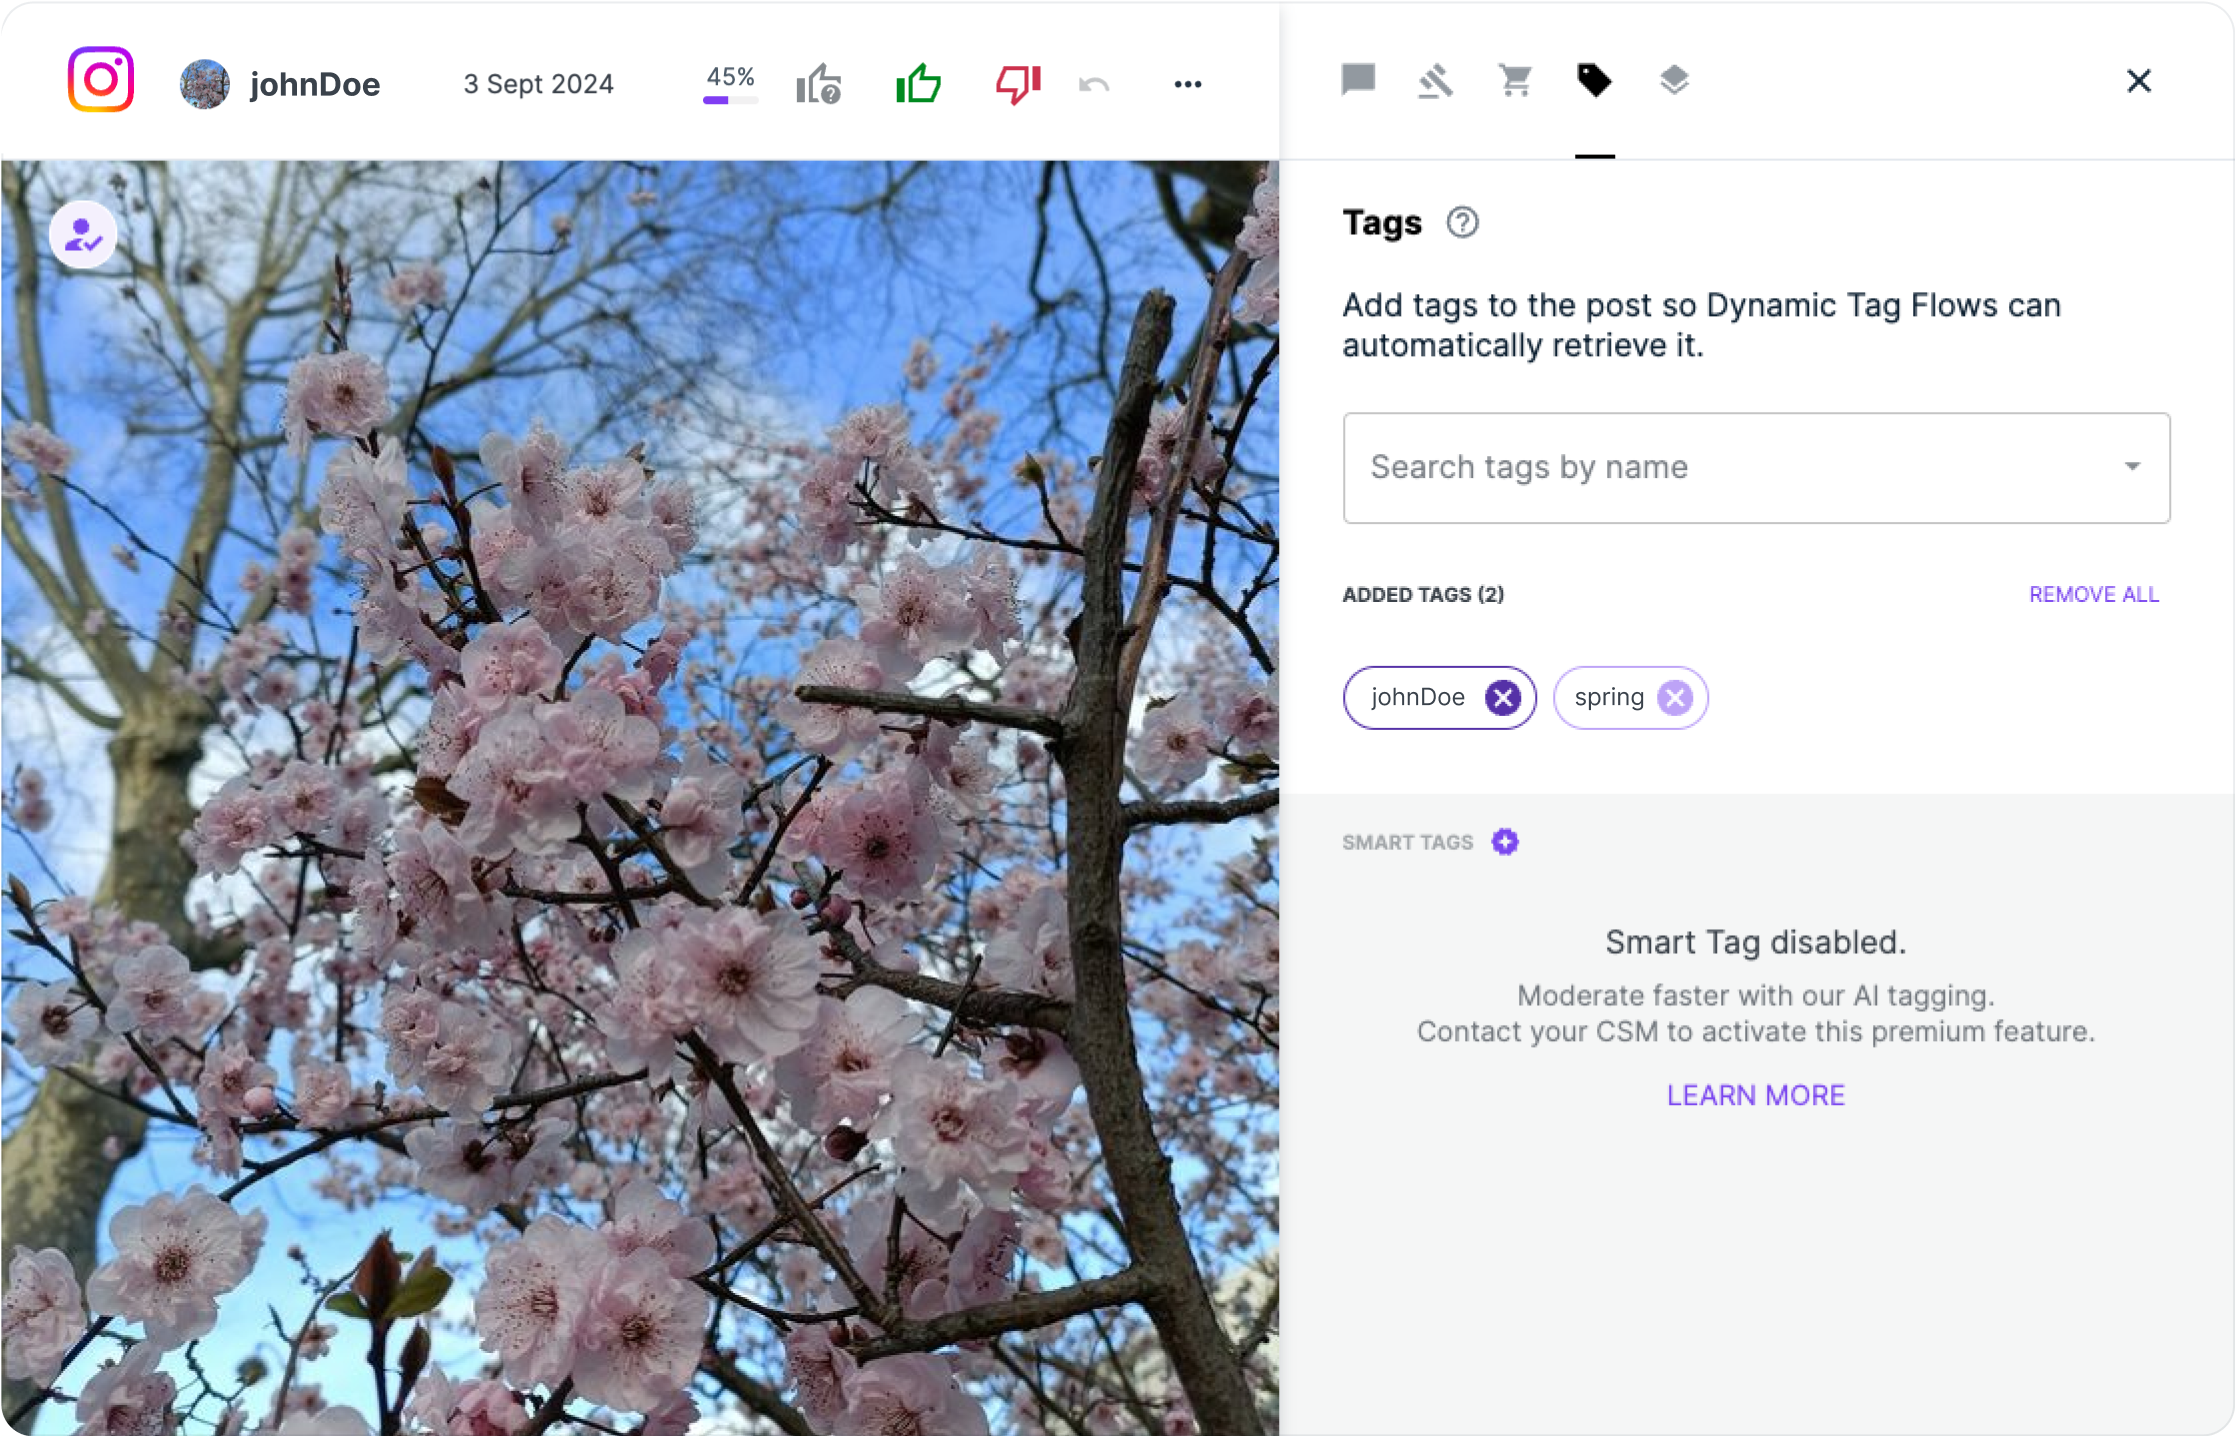The width and height of the screenshot is (2235, 1436).
Task: Open the layers stack tab
Action: (1674, 80)
